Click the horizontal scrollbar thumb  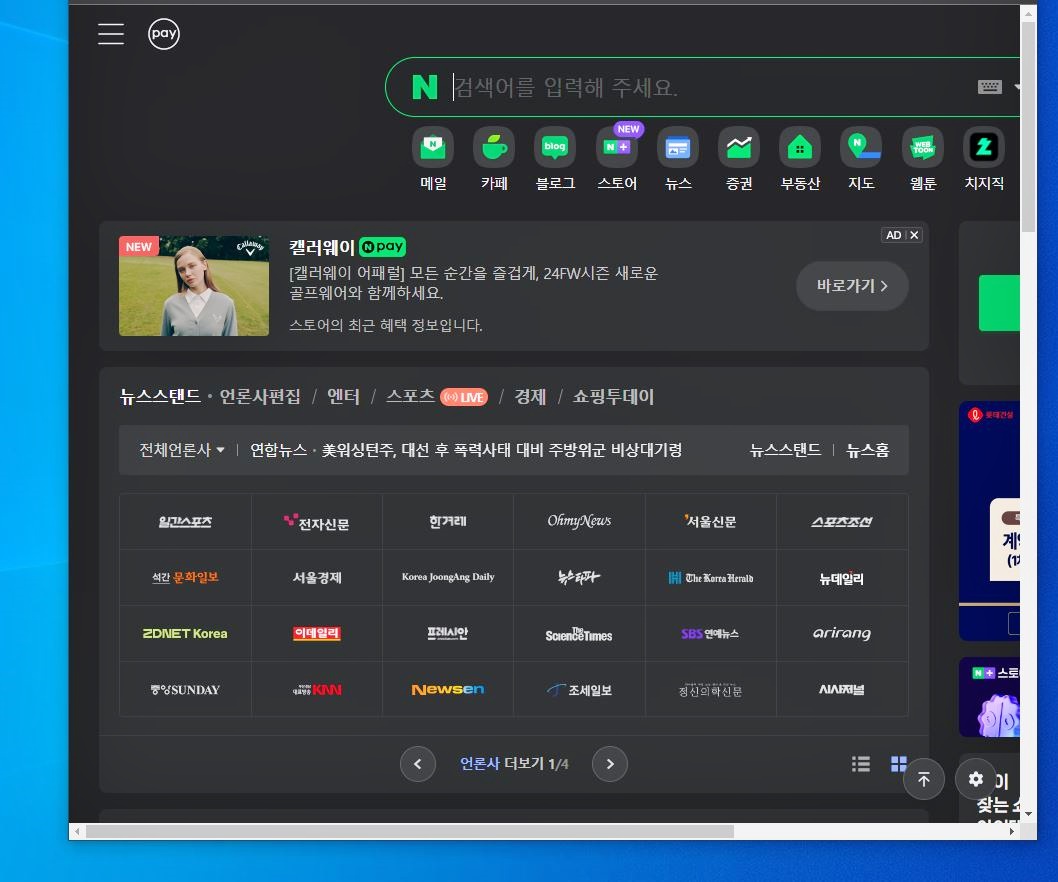pos(410,831)
